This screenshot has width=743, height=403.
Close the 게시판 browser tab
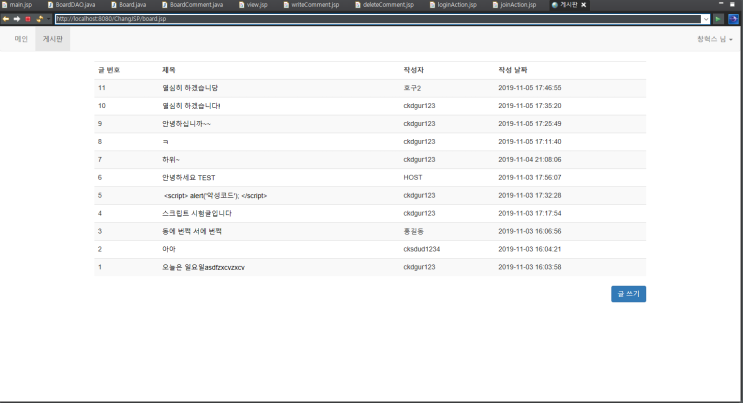tap(584, 5)
